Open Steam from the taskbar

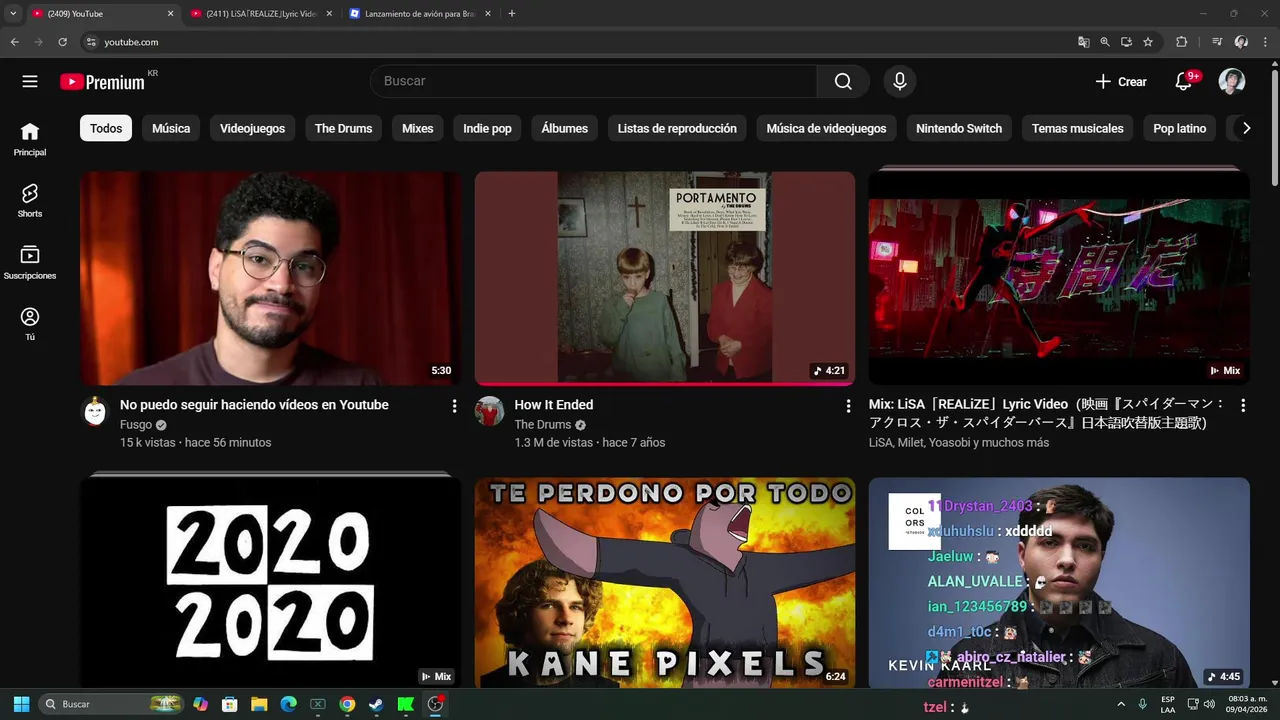376,704
